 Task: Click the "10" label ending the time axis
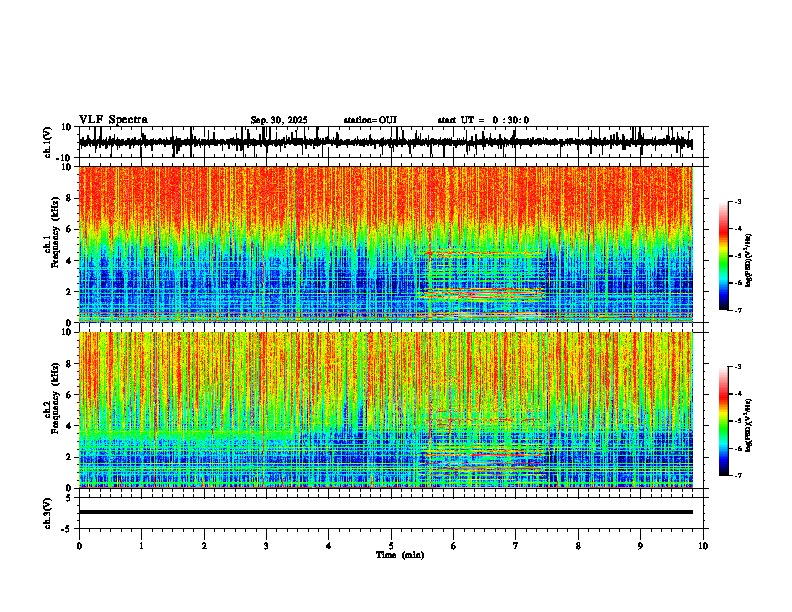pyautogui.click(x=703, y=546)
